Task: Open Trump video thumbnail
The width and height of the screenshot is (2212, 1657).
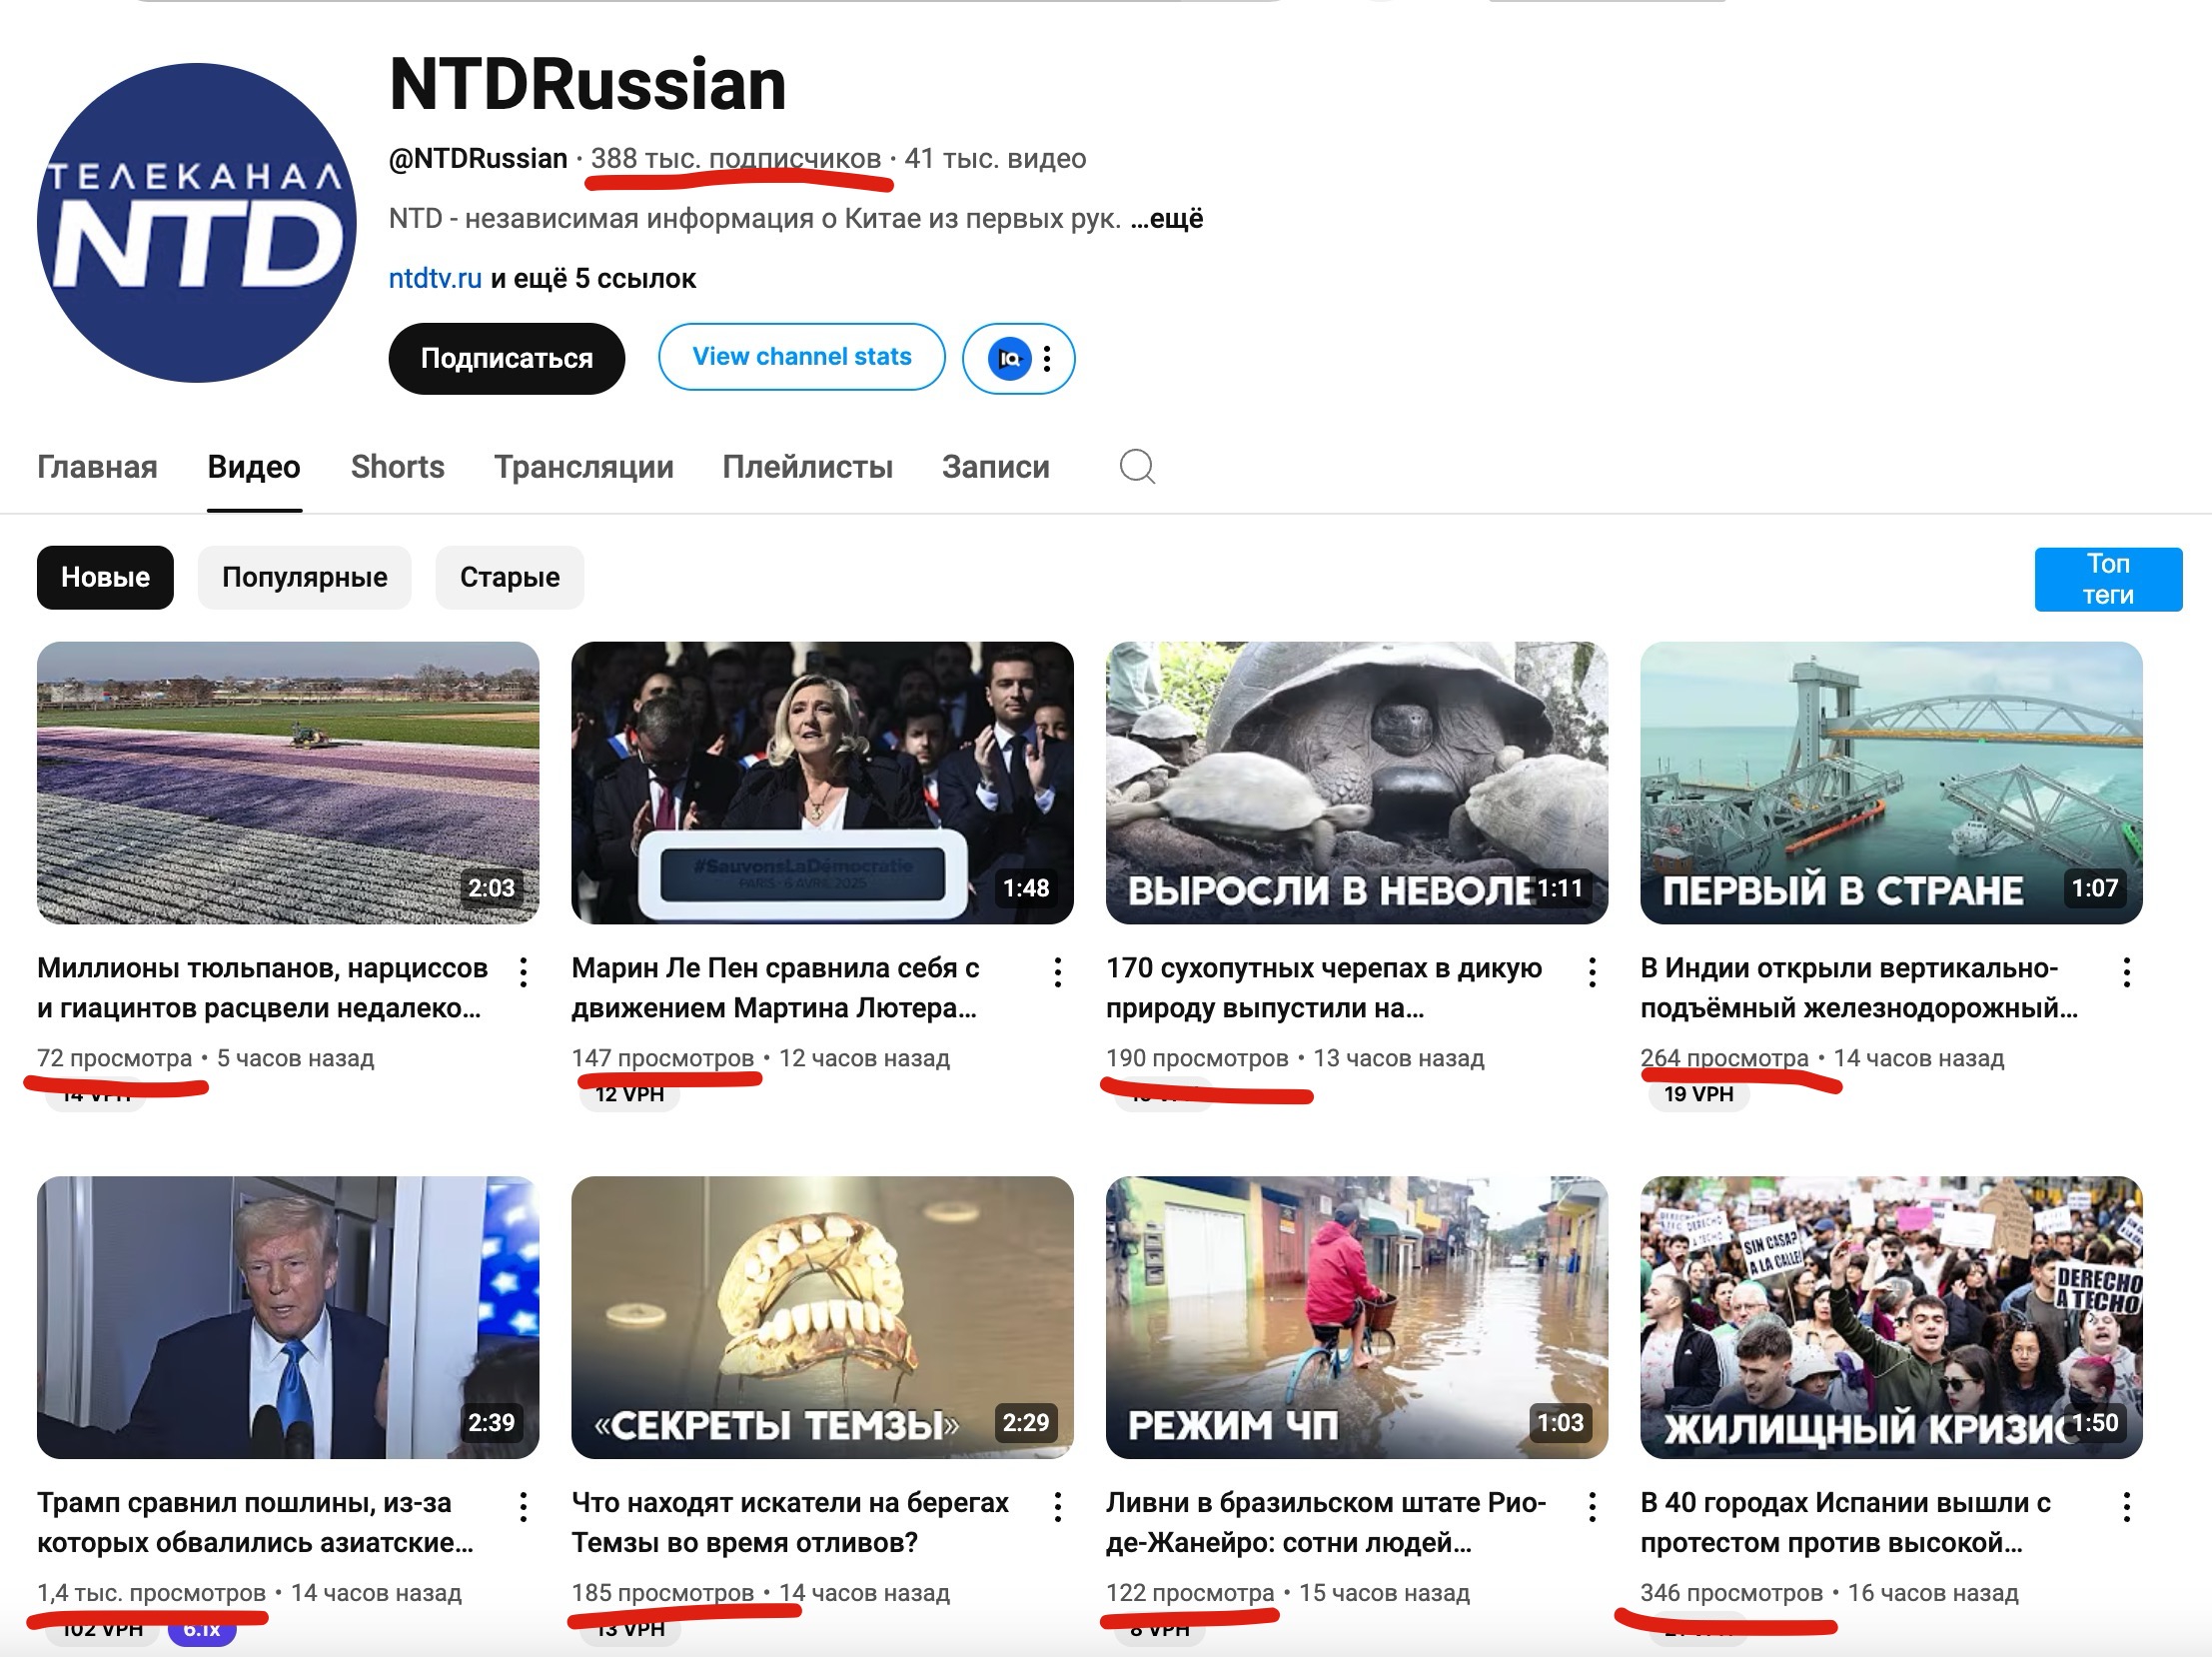Action: 288,1317
